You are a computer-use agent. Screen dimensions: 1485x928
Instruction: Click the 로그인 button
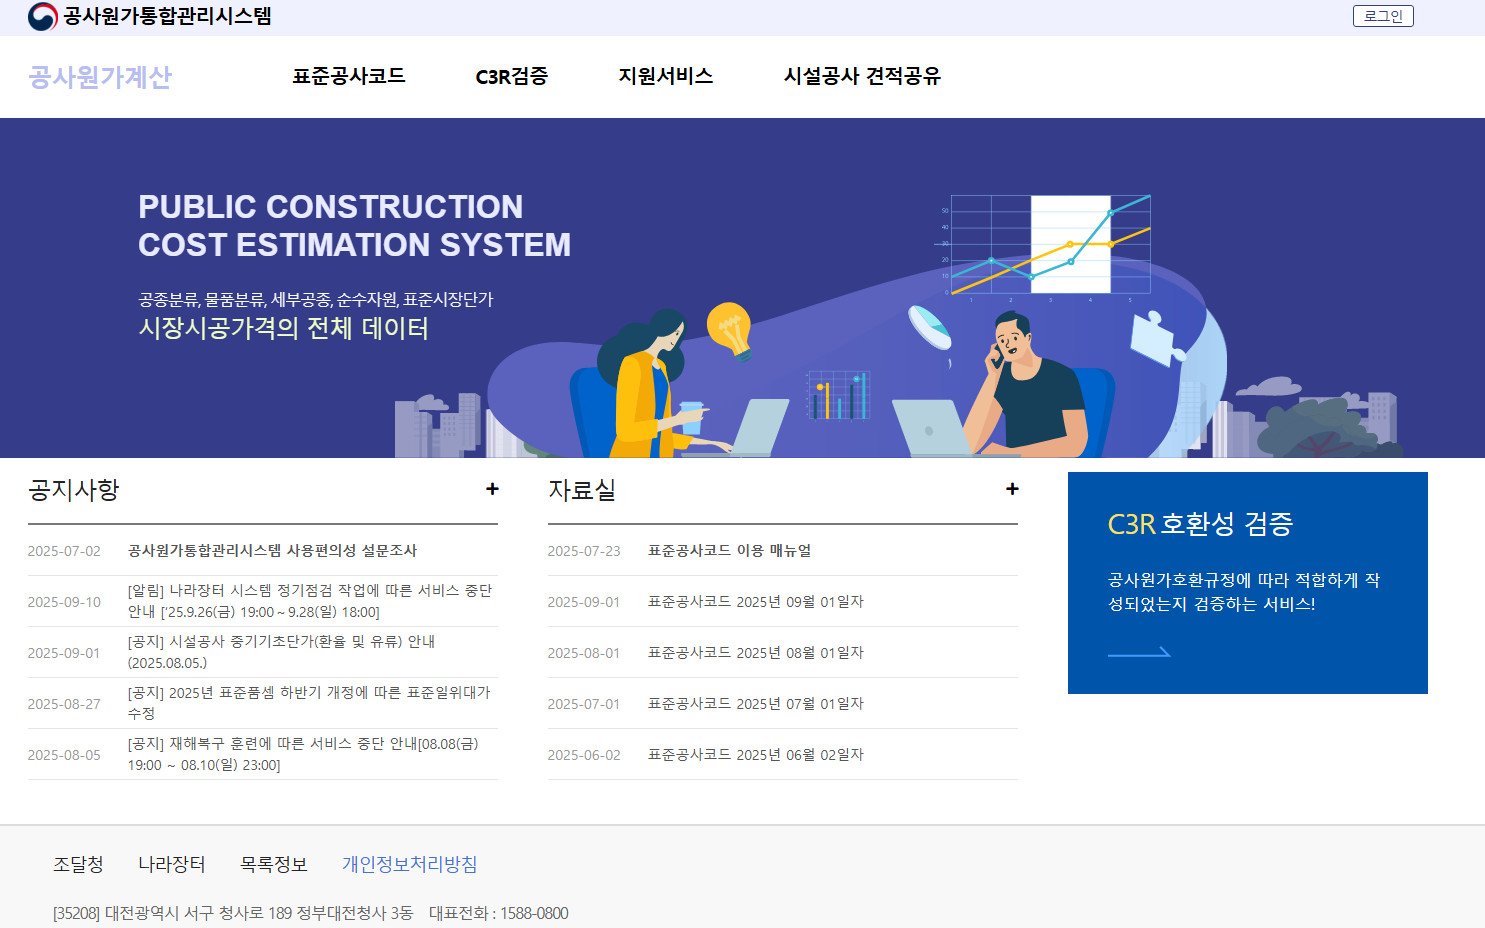tap(1383, 15)
